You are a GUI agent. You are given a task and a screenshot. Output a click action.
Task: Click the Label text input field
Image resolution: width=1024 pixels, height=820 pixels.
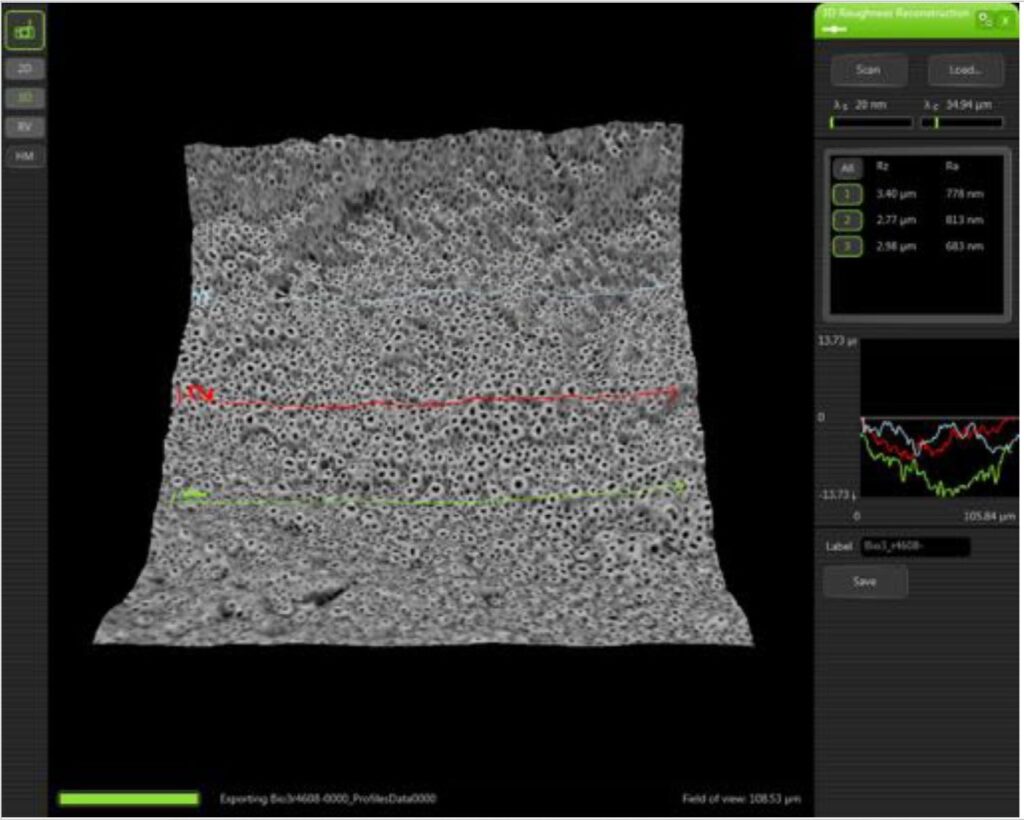coord(915,547)
